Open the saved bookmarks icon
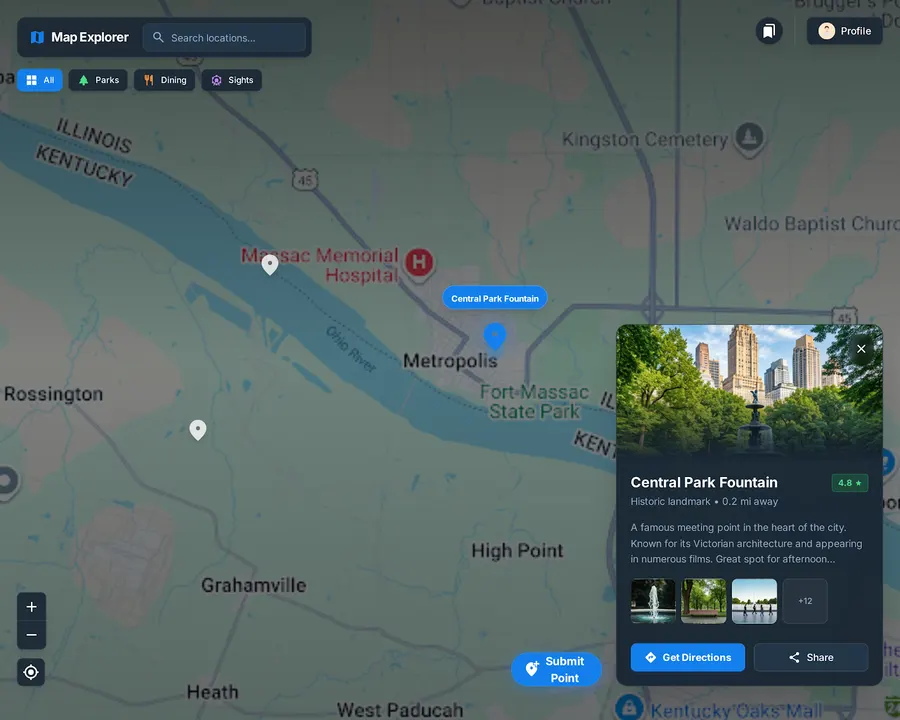The width and height of the screenshot is (900, 720). click(x=769, y=31)
